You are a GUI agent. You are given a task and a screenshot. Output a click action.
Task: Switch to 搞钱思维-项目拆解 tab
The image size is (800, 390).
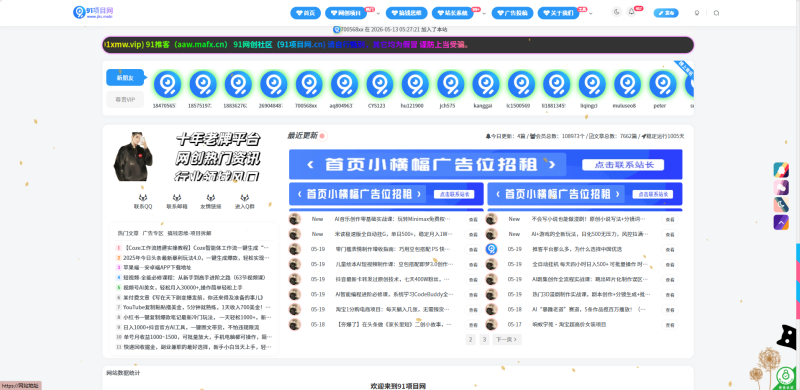[189, 233]
